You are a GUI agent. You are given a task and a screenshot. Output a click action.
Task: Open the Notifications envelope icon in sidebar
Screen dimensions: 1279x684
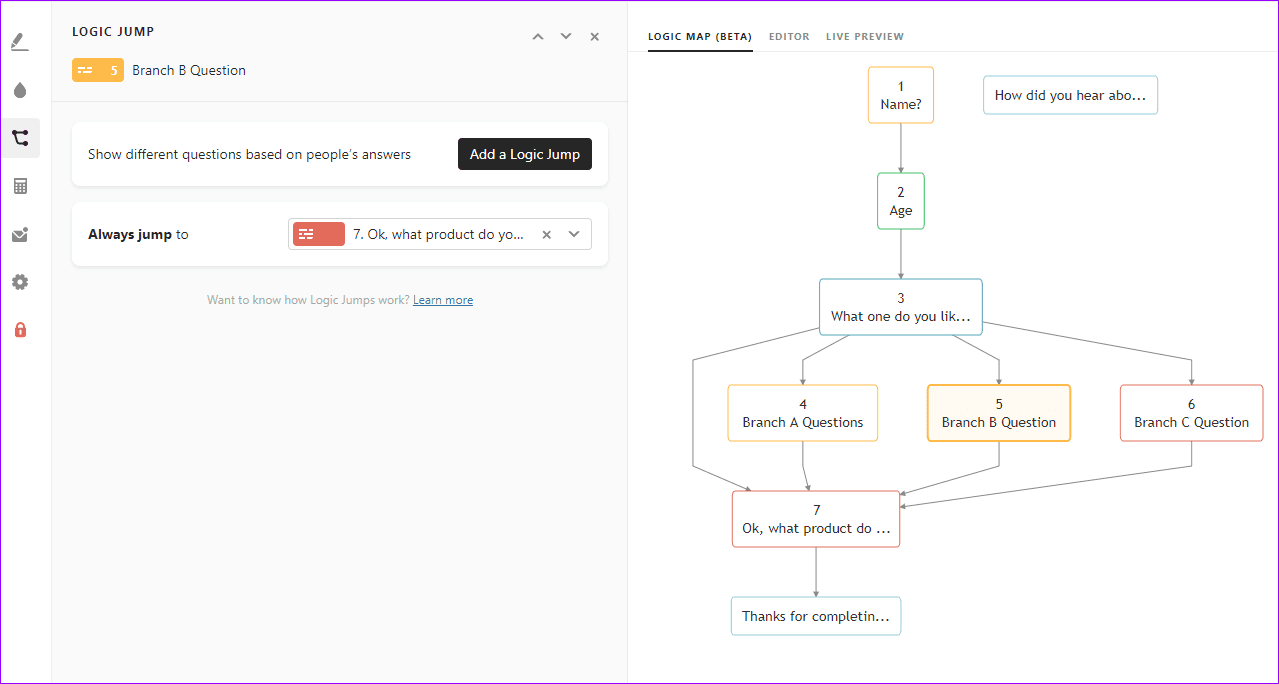coord(20,234)
